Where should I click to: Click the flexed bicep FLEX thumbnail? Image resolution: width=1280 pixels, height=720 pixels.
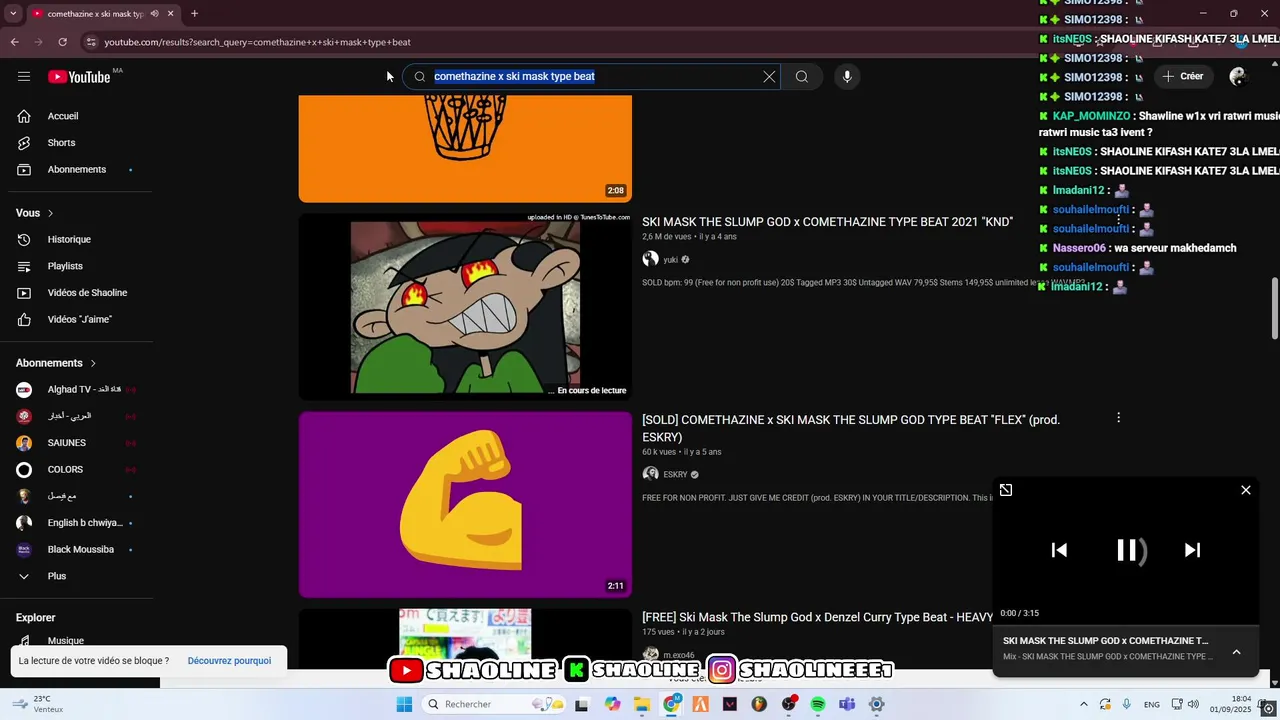[x=465, y=504]
